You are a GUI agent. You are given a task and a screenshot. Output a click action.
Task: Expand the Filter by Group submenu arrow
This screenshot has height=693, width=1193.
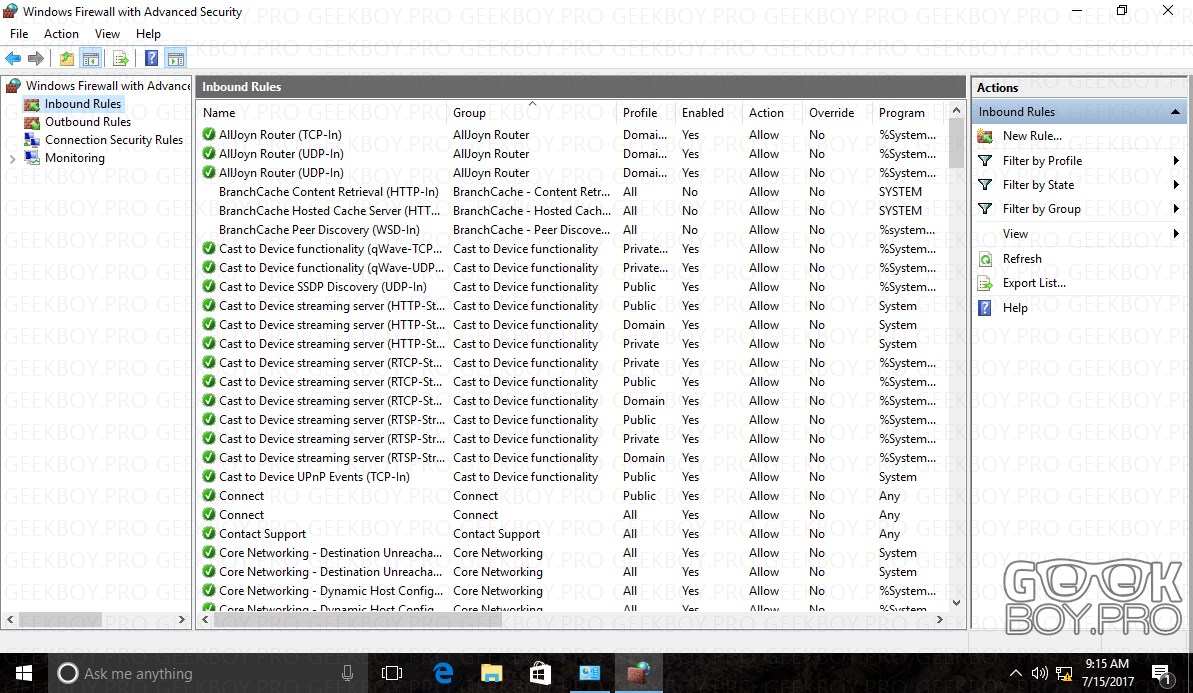(1176, 208)
